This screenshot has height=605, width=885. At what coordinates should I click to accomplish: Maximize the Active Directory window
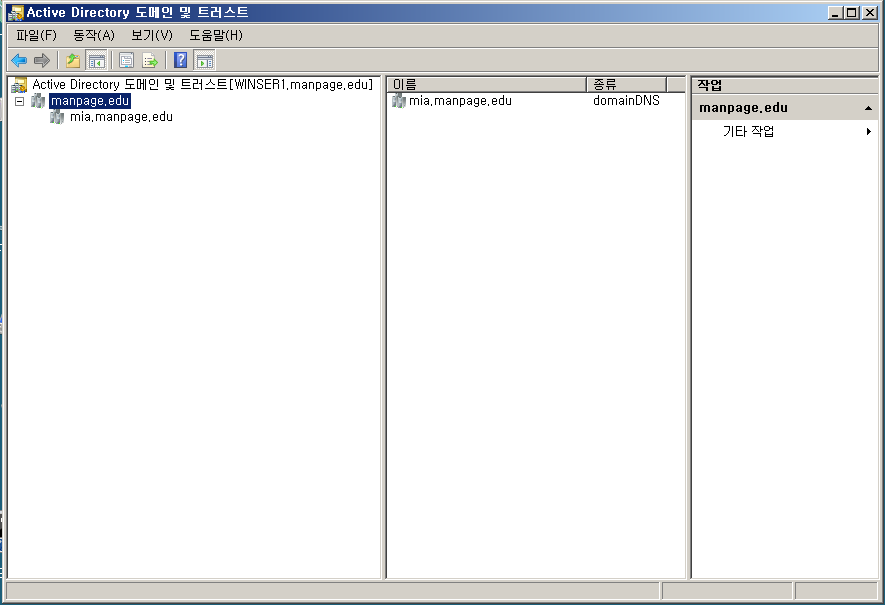click(x=852, y=12)
